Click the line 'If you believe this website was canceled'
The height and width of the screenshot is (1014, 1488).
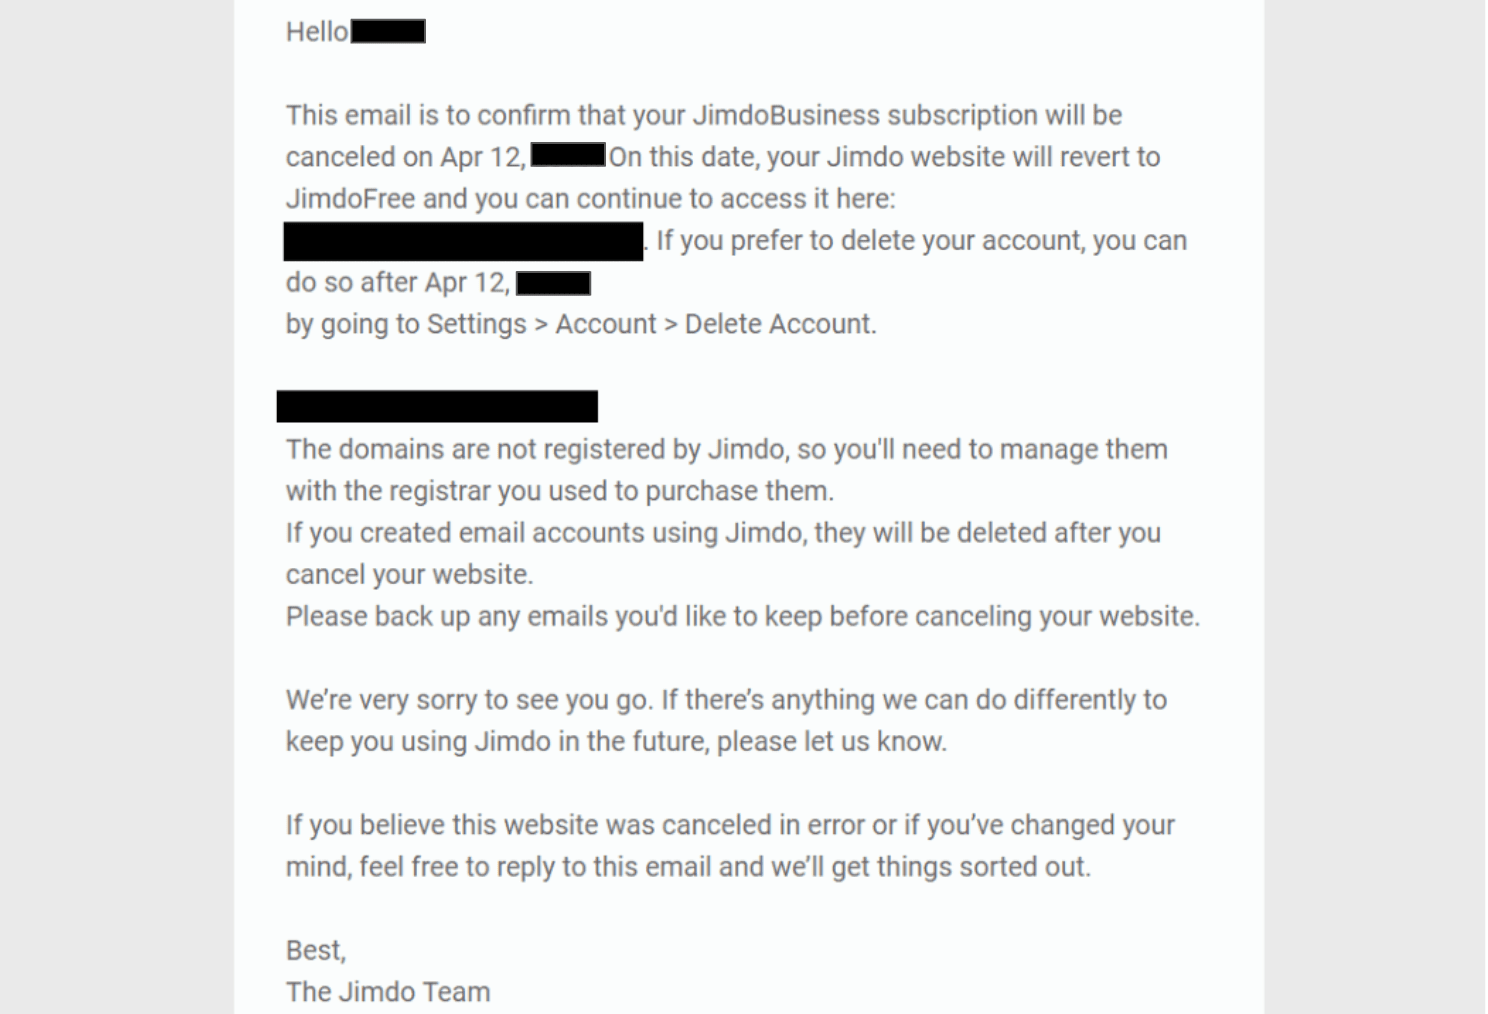click(x=730, y=825)
